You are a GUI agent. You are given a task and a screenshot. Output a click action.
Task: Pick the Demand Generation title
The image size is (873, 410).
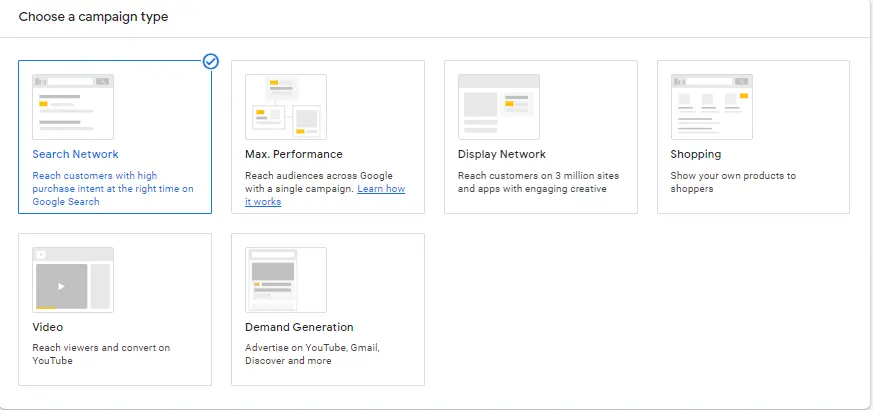point(299,327)
